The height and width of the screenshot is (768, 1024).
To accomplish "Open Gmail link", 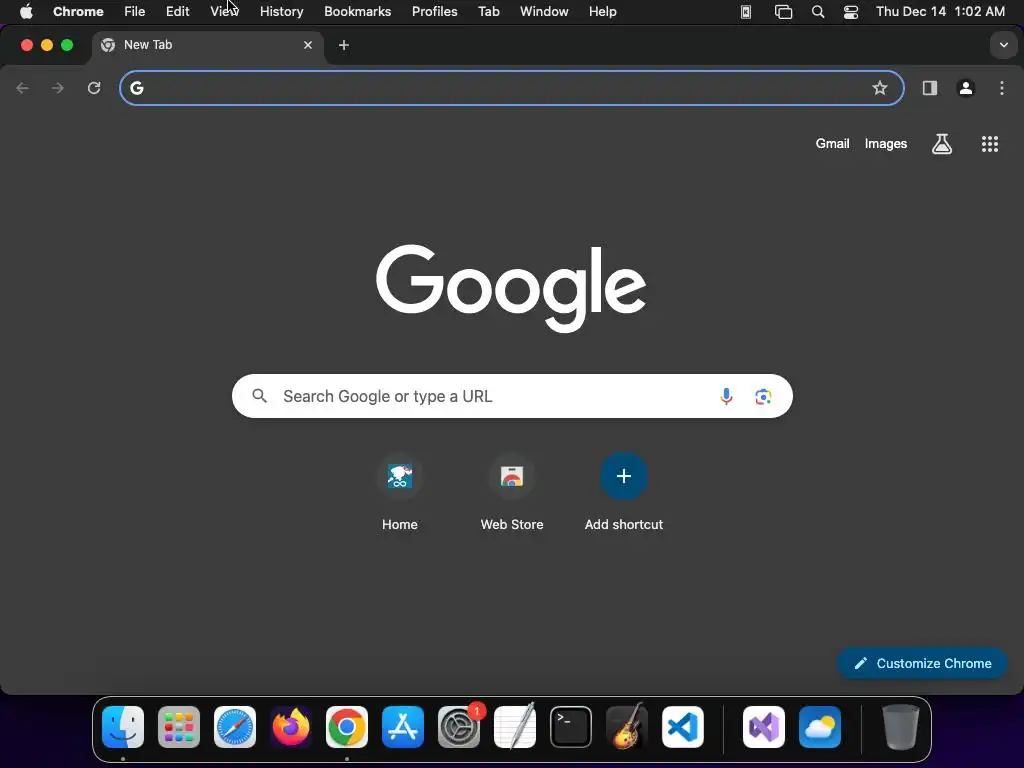I will (x=832, y=144).
